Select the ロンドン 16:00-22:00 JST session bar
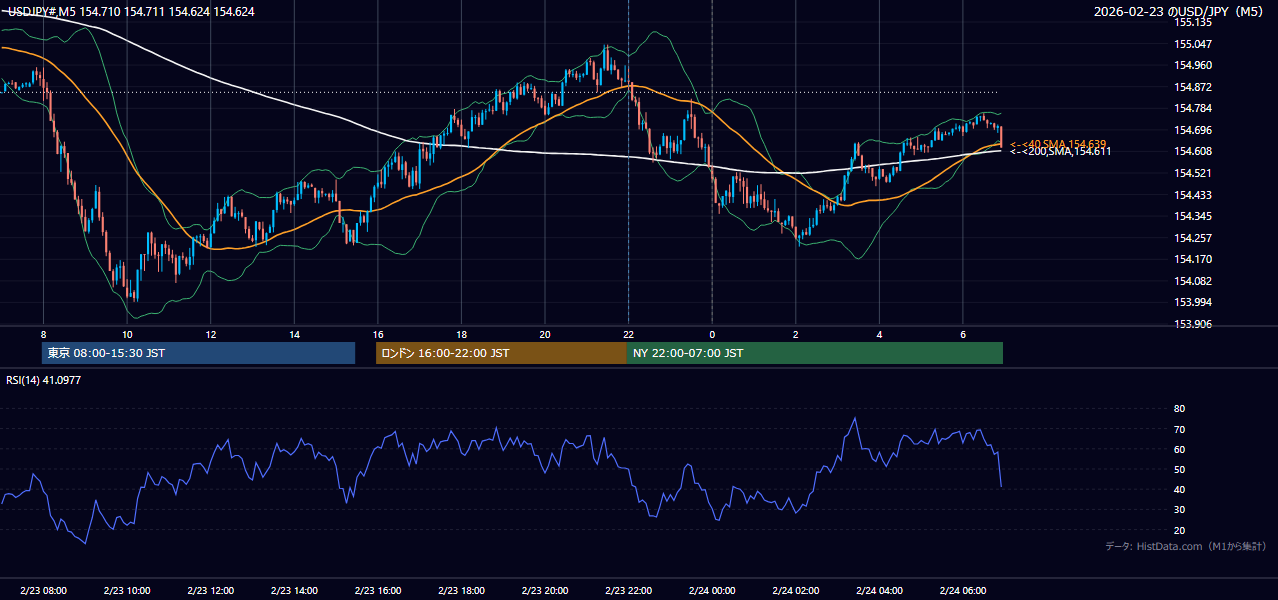Screen dimensions: 1278x600 (501, 353)
